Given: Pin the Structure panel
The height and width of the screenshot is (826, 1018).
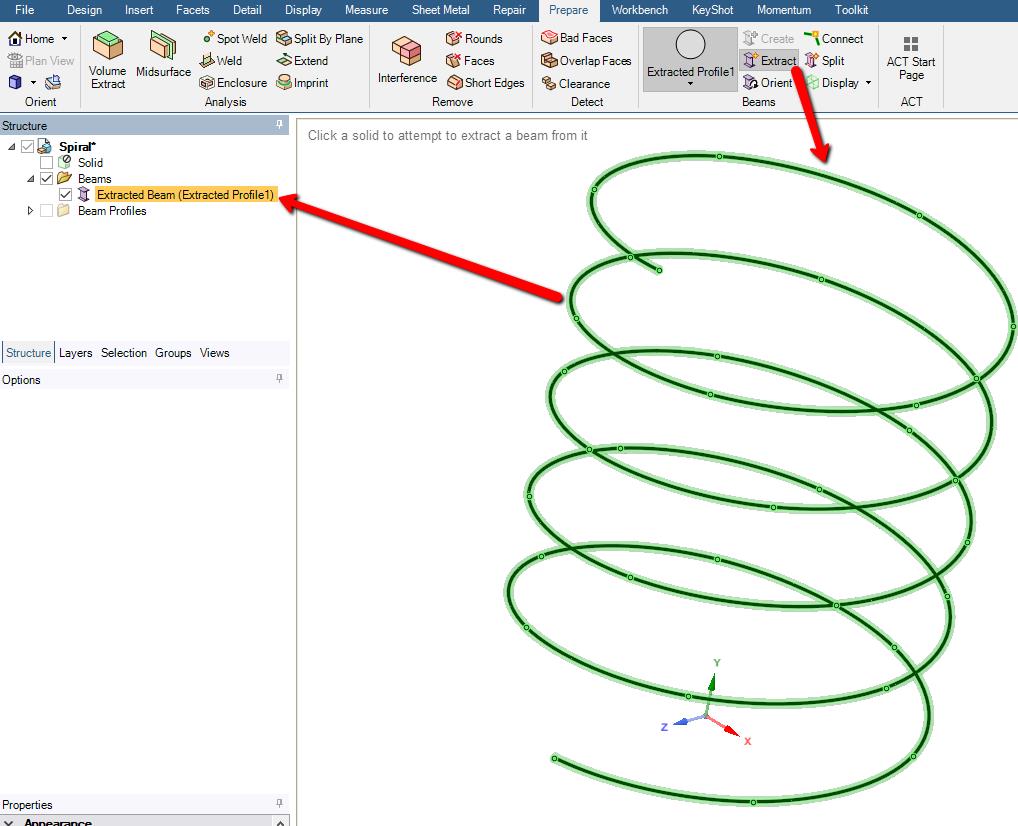Looking at the screenshot, I should click(x=279, y=124).
